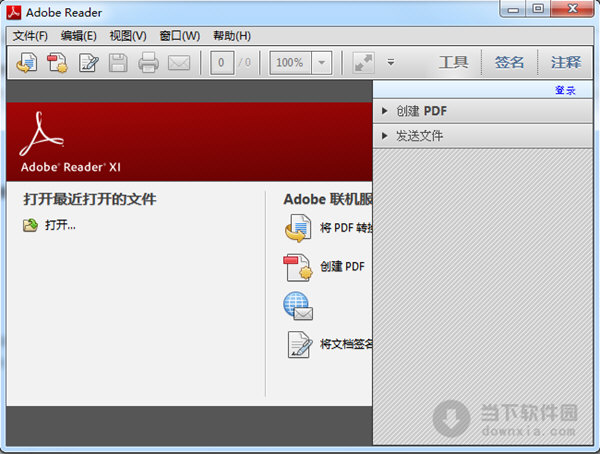
Task: Click the convert PDF icon under online services
Action: pos(298,228)
